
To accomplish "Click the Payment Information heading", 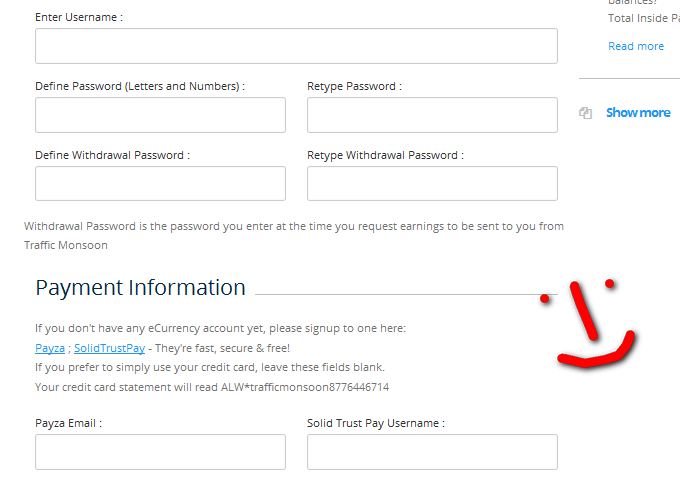I will (x=140, y=288).
